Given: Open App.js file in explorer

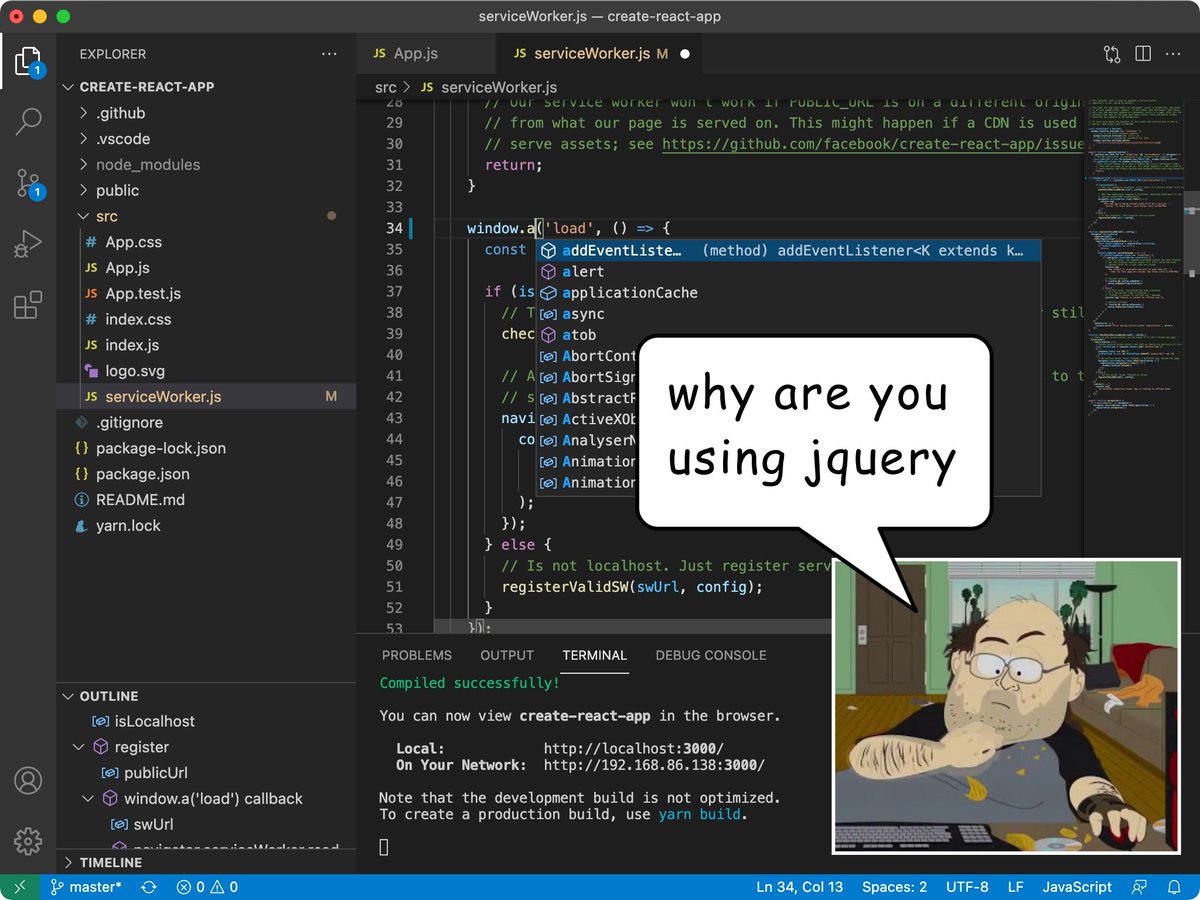Looking at the screenshot, I should pyautogui.click(x=206, y=268).
